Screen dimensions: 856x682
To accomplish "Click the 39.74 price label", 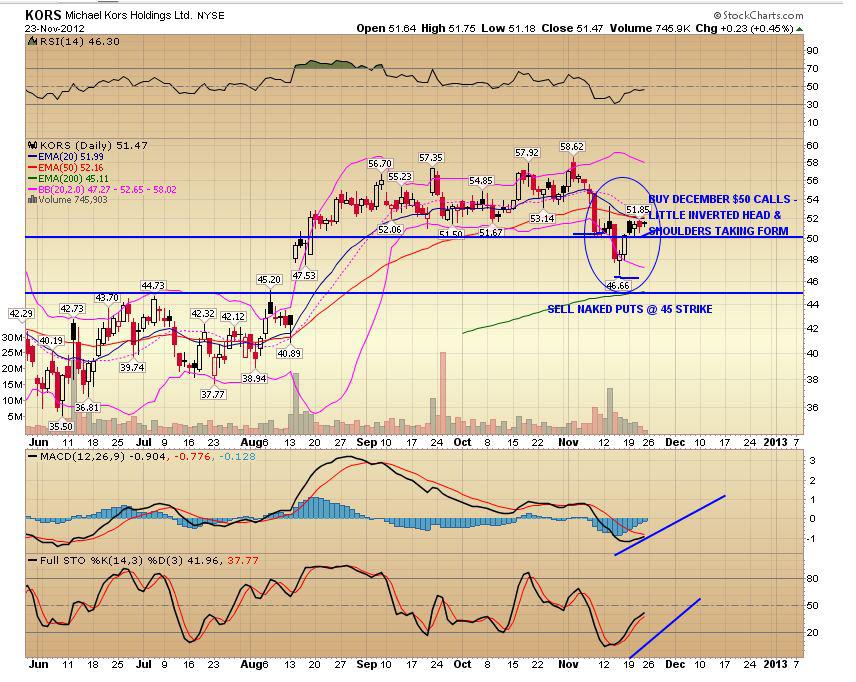I will (132, 367).
